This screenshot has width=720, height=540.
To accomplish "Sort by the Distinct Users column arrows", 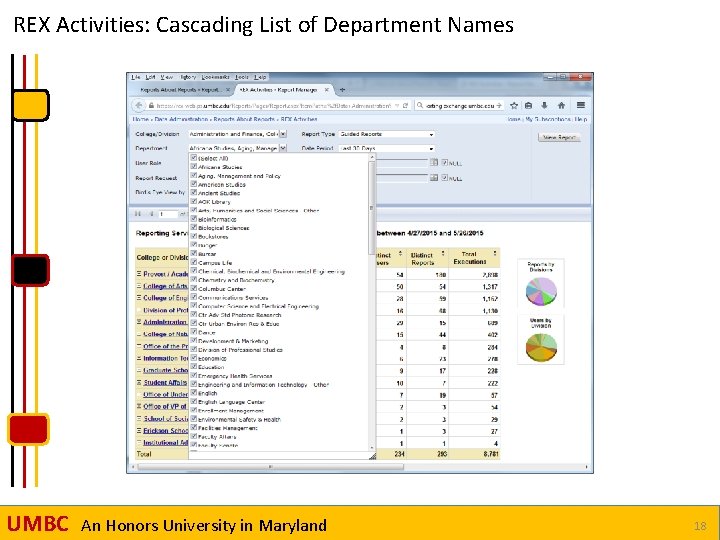I will point(400,253).
